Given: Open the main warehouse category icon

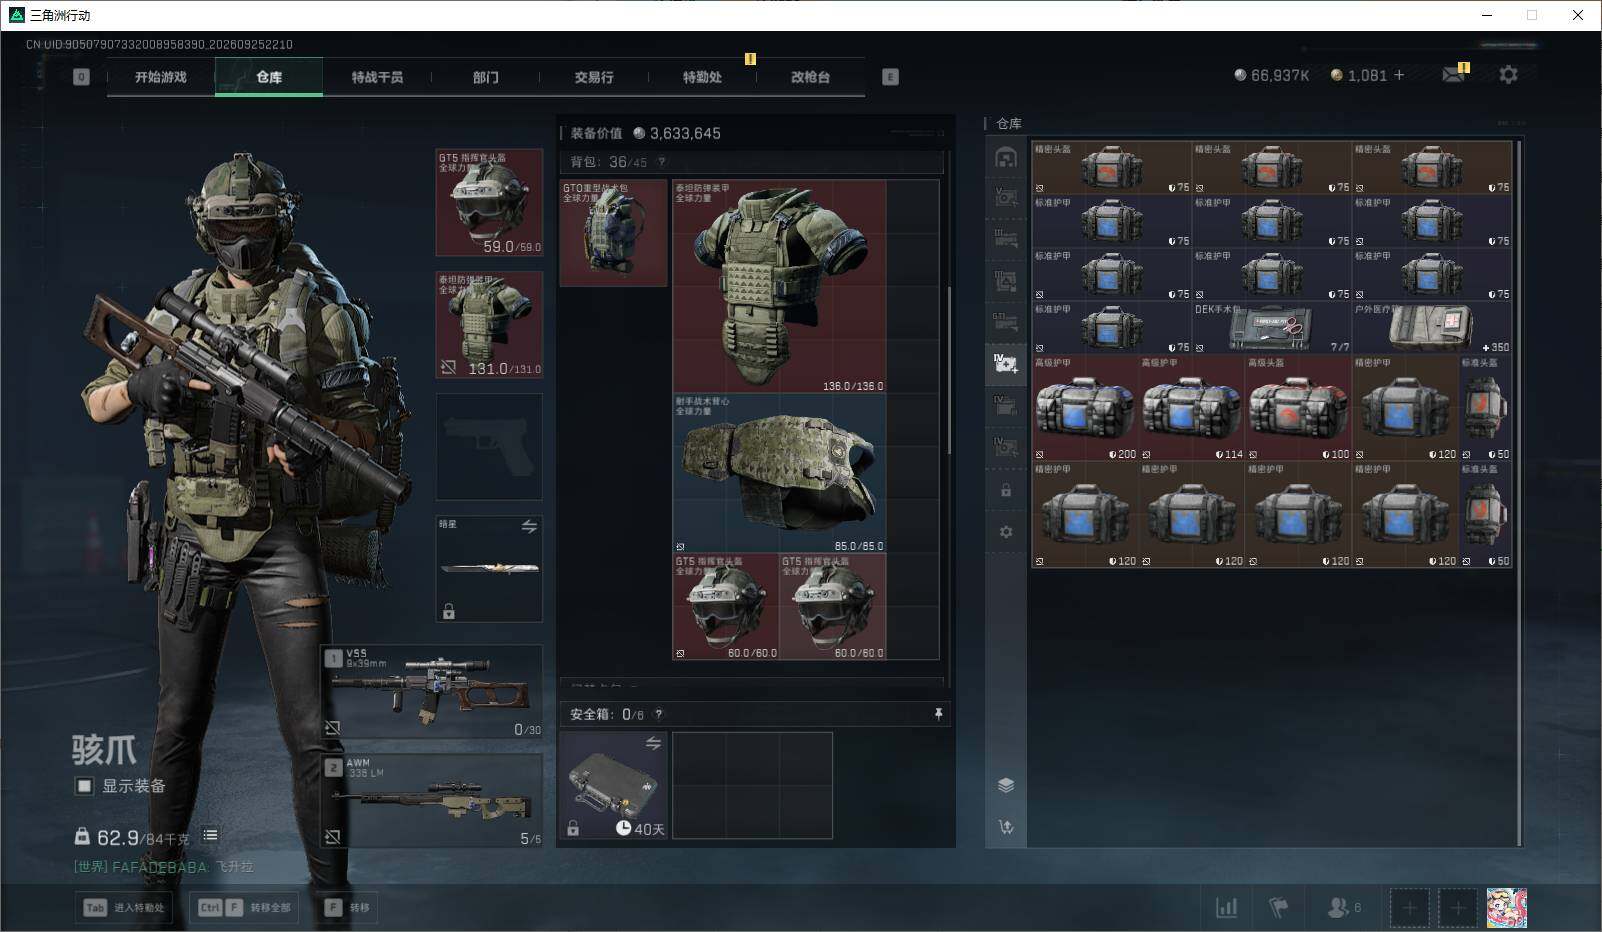Looking at the screenshot, I should [x=1006, y=157].
